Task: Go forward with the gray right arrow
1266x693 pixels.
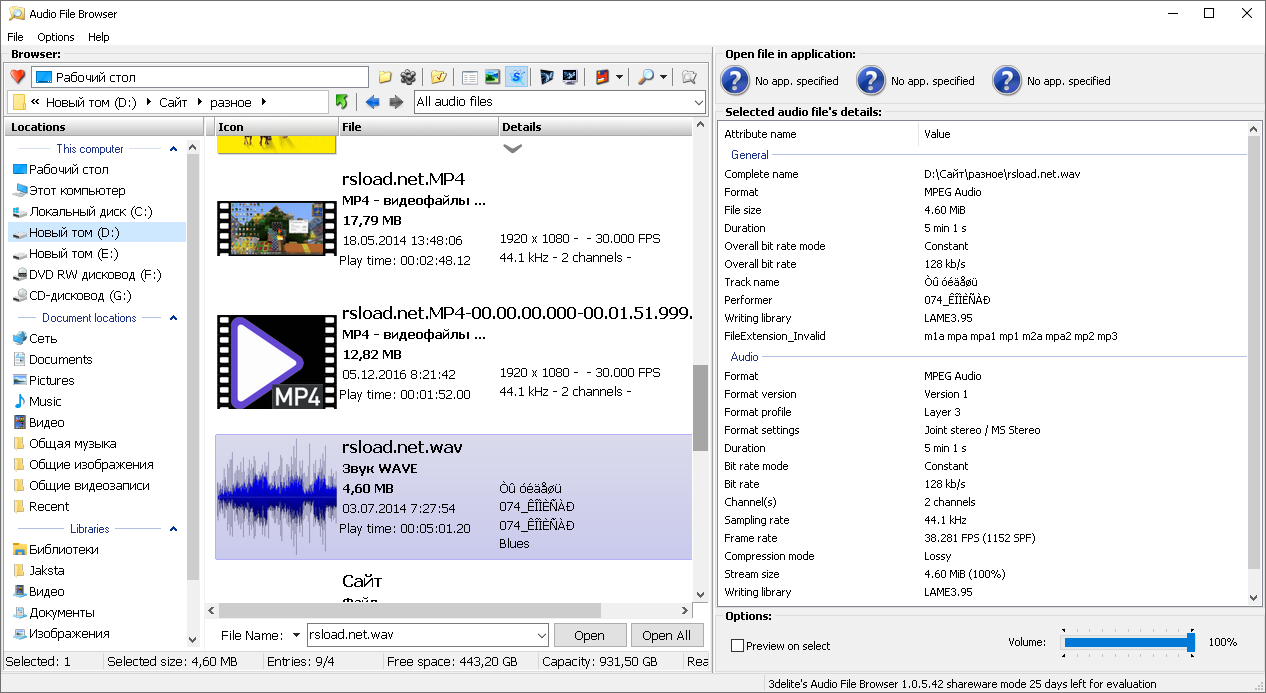Action: point(396,102)
